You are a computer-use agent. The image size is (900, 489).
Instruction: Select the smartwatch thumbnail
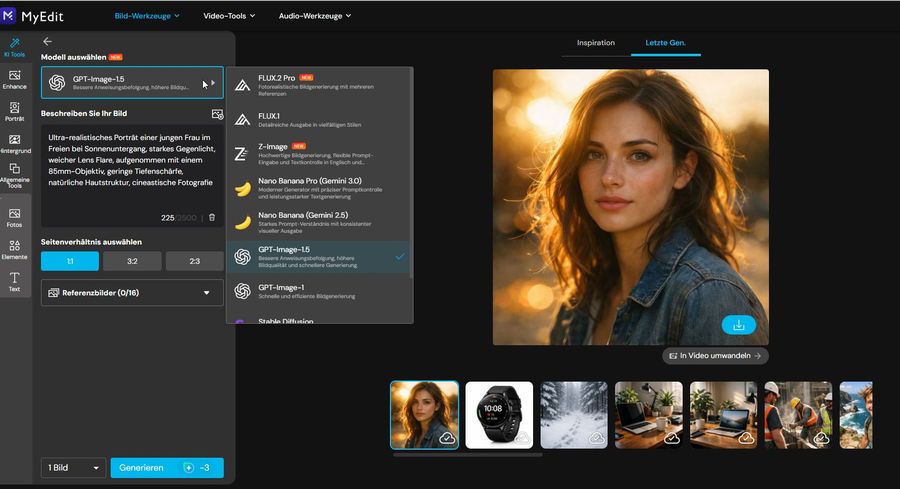[x=499, y=415]
